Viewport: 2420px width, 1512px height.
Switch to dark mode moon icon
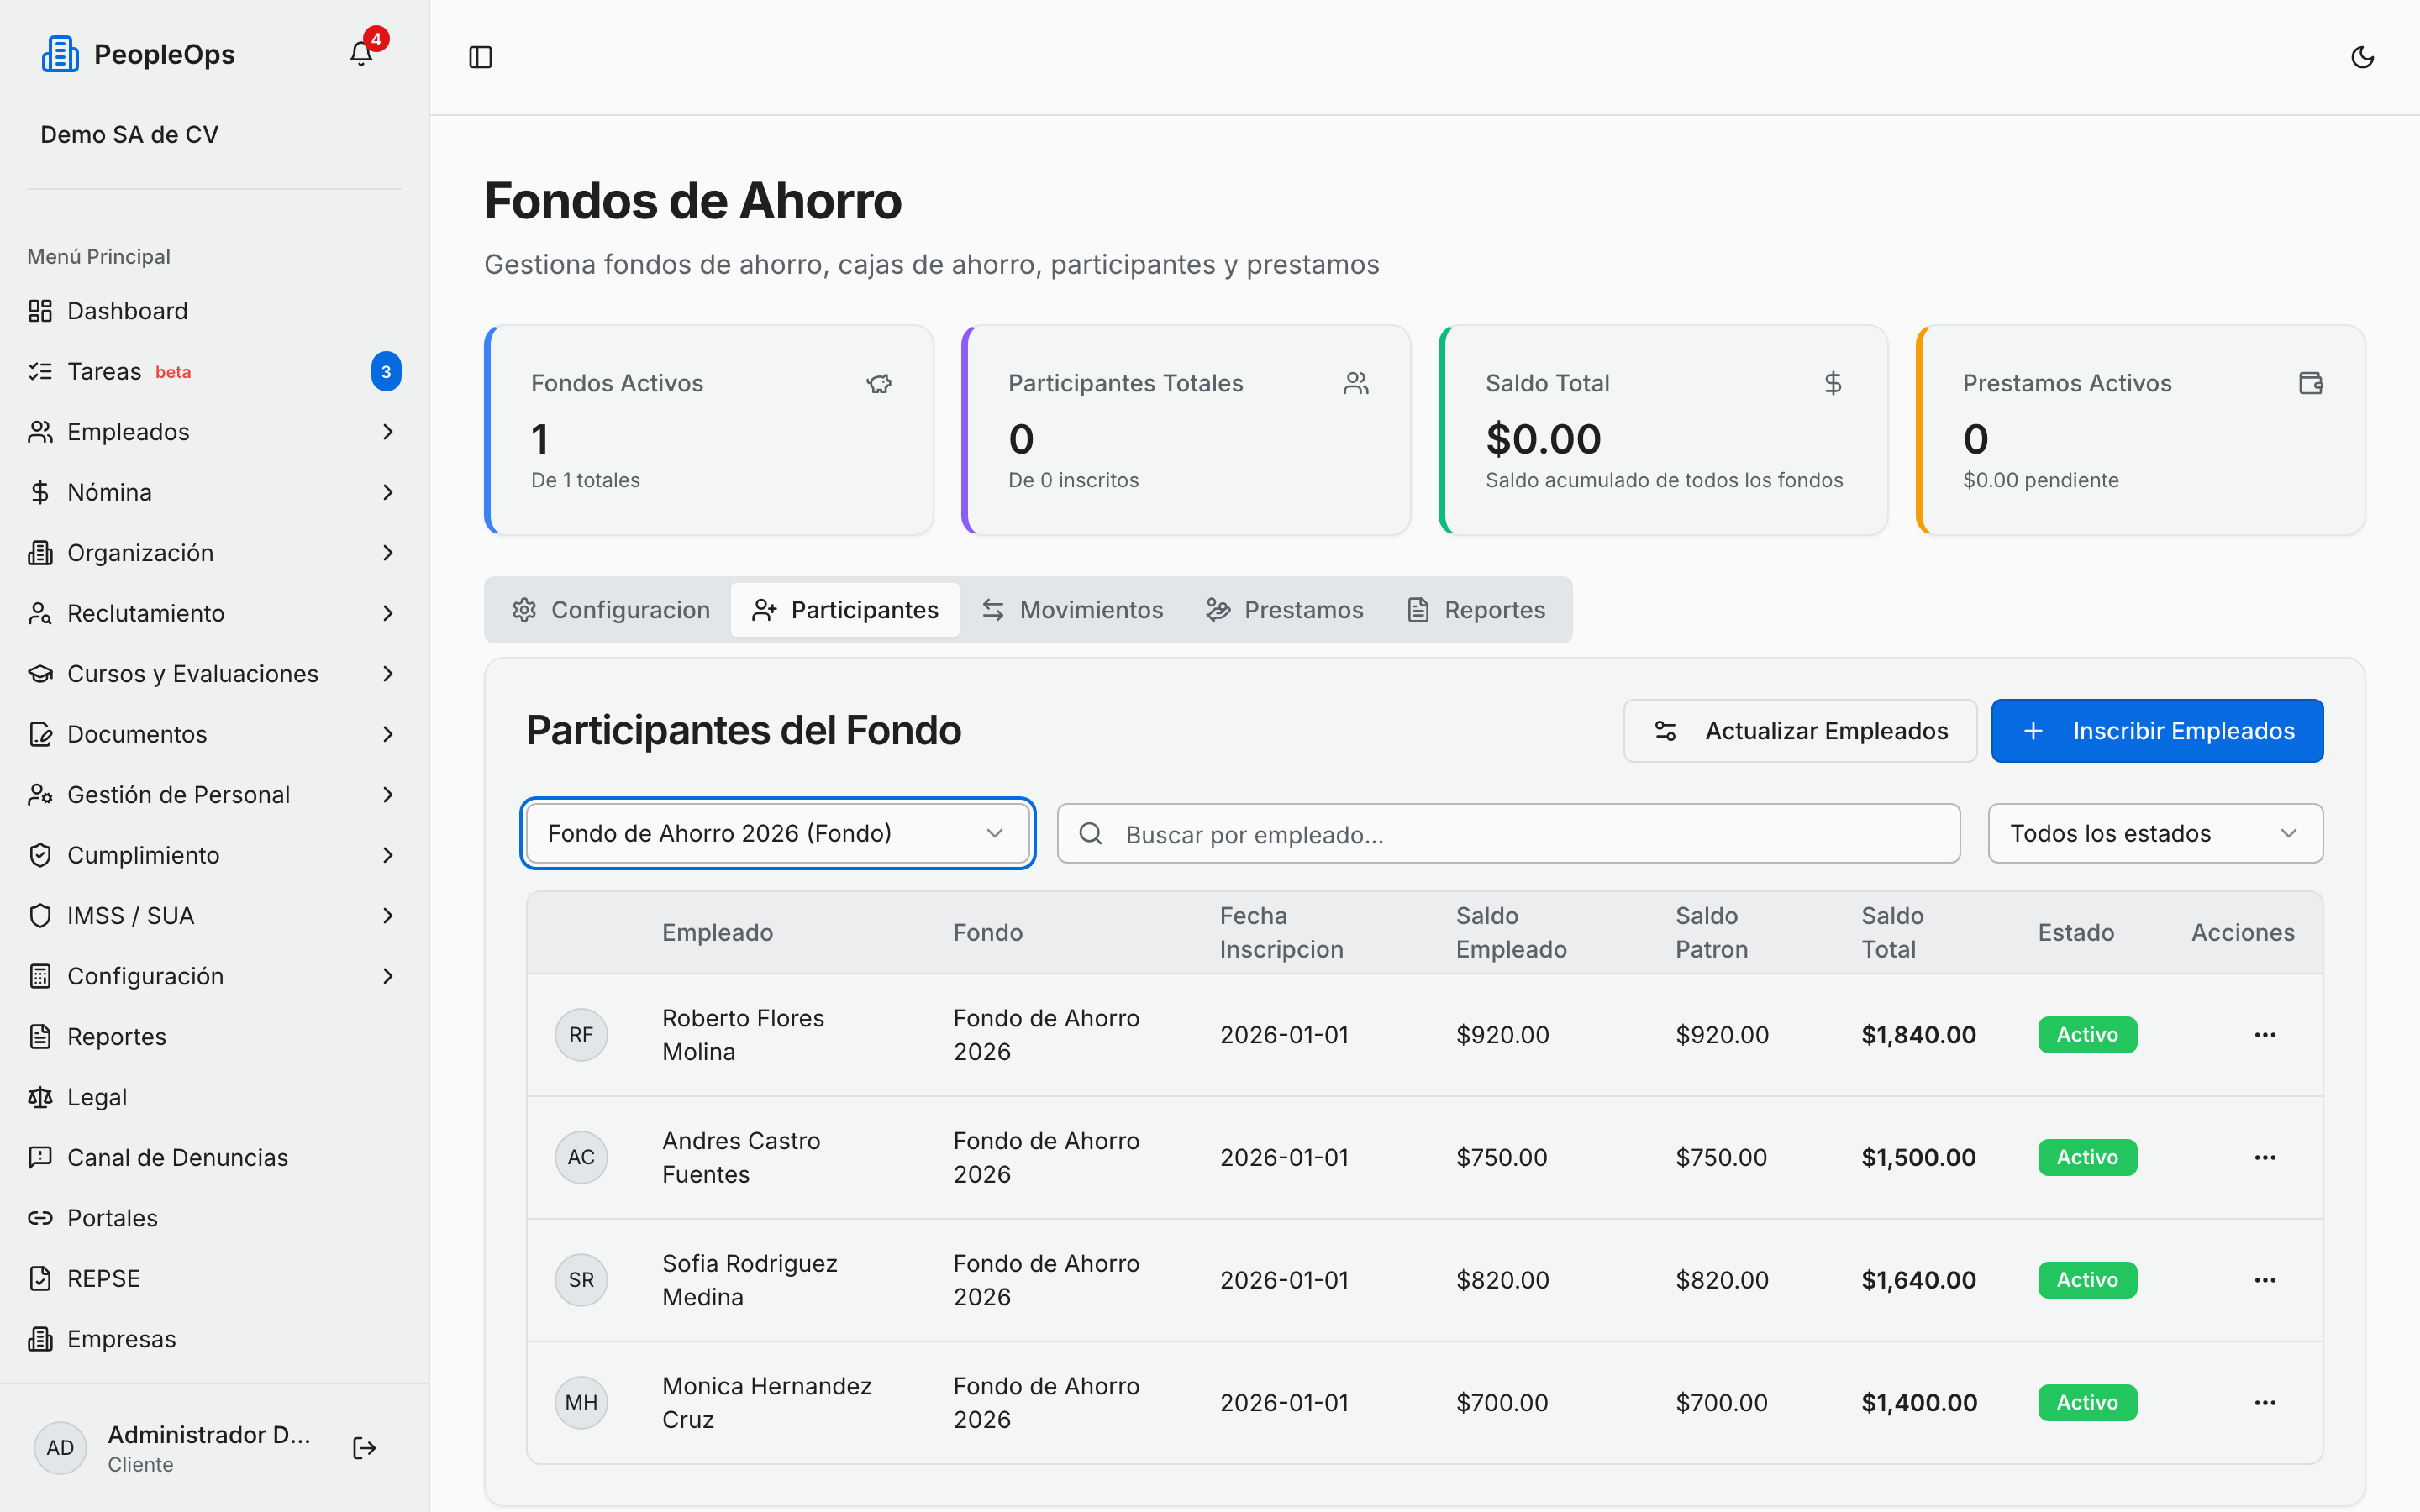(2362, 57)
